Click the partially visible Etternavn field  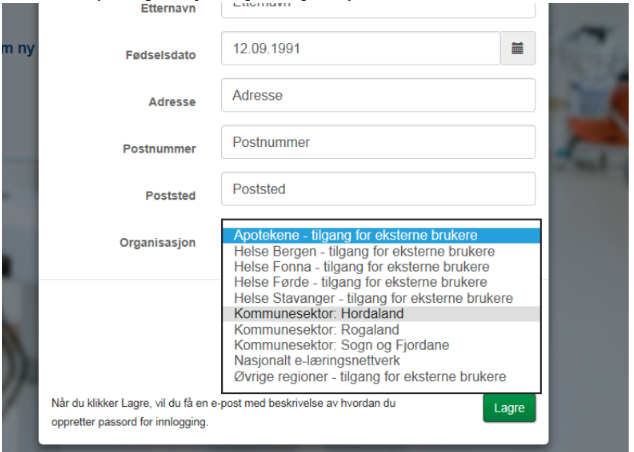pos(378,9)
